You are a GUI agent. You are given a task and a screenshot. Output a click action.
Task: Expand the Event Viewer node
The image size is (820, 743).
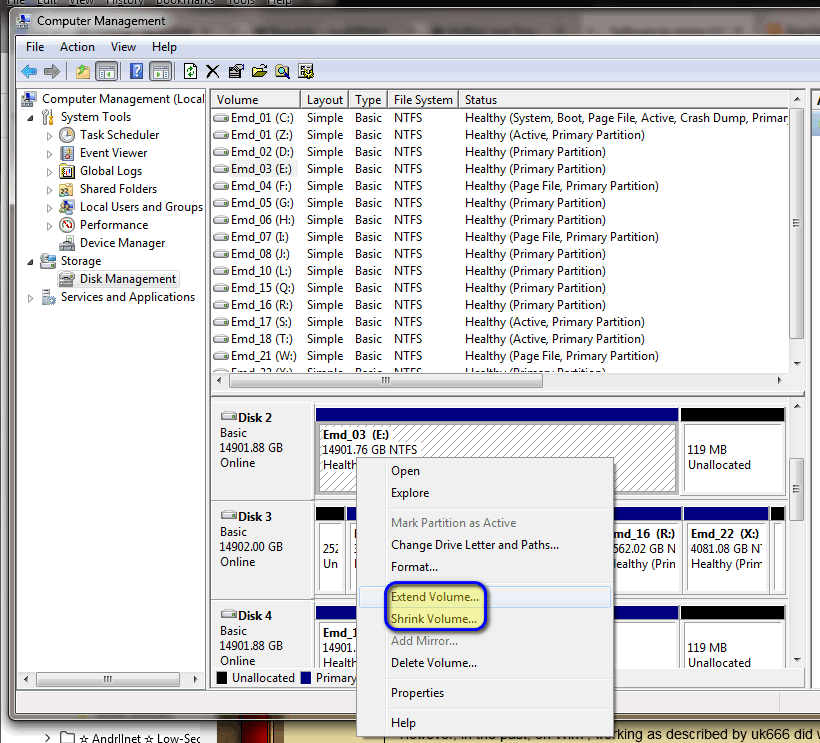(49, 154)
